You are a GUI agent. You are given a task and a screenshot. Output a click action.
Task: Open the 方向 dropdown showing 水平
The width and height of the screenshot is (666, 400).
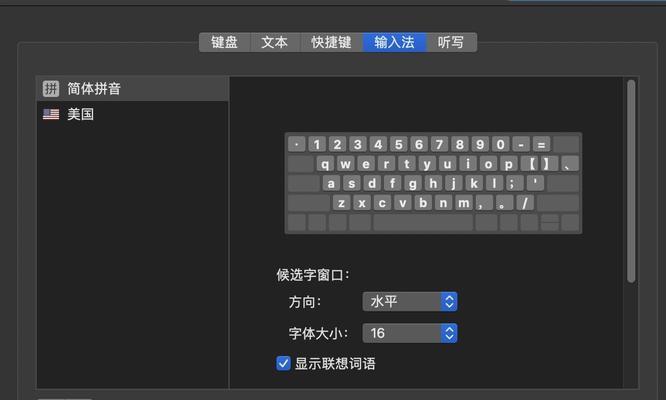click(410, 301)
